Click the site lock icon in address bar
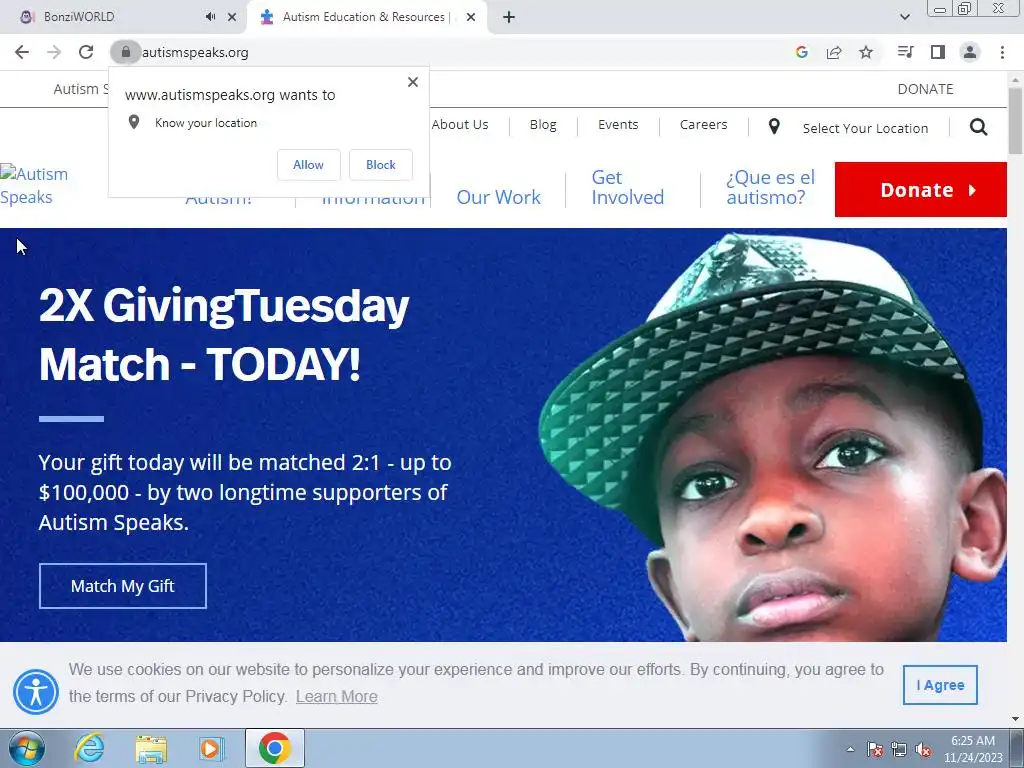 (126, 52)
